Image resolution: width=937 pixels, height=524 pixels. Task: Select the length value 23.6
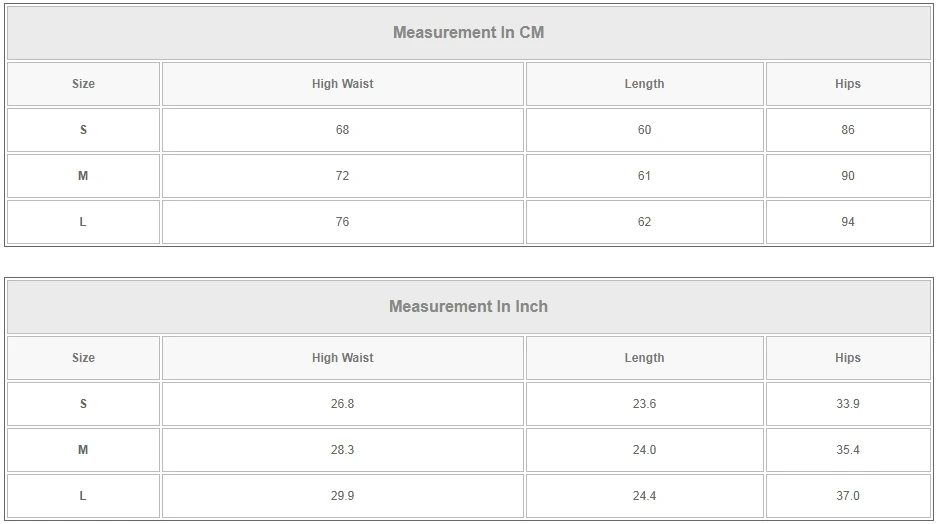tap(644, 404)
